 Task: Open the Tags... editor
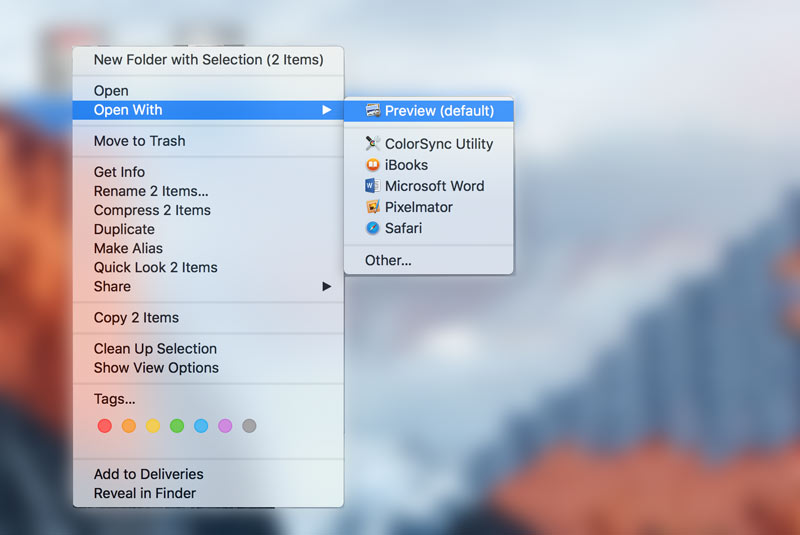(x=114, y=399)
